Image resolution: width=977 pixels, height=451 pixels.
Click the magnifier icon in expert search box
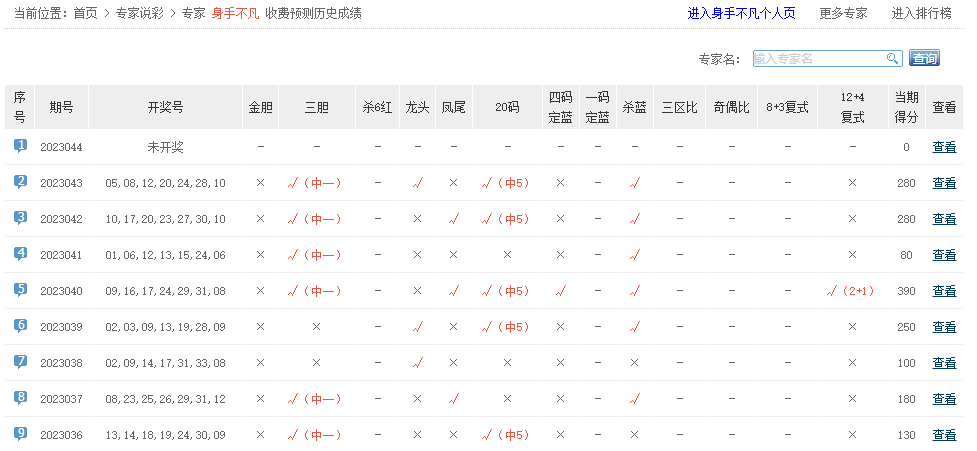893,59
